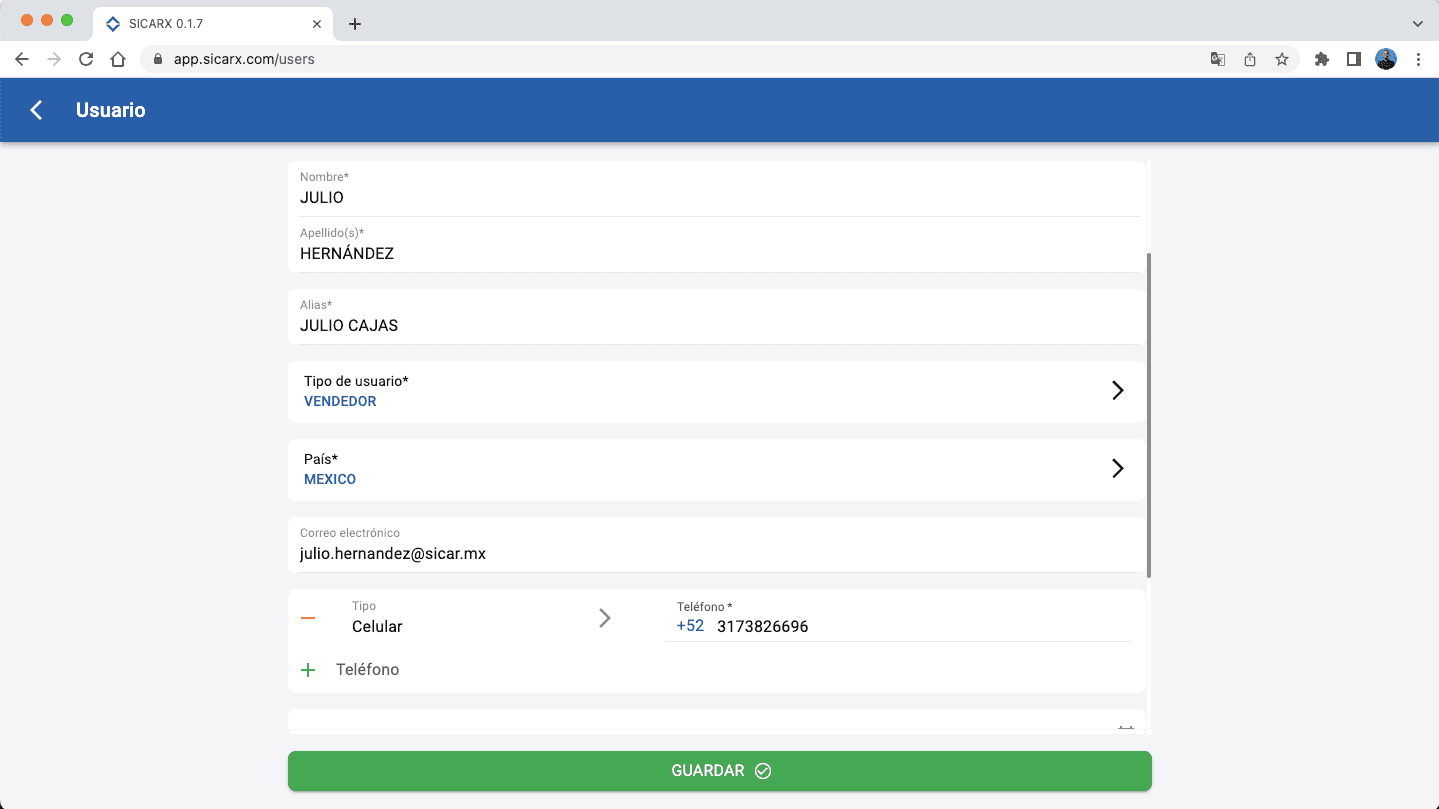Toggle the browser side panel icon
This screenshot has width=1439, height=809.
(1354, 59)
